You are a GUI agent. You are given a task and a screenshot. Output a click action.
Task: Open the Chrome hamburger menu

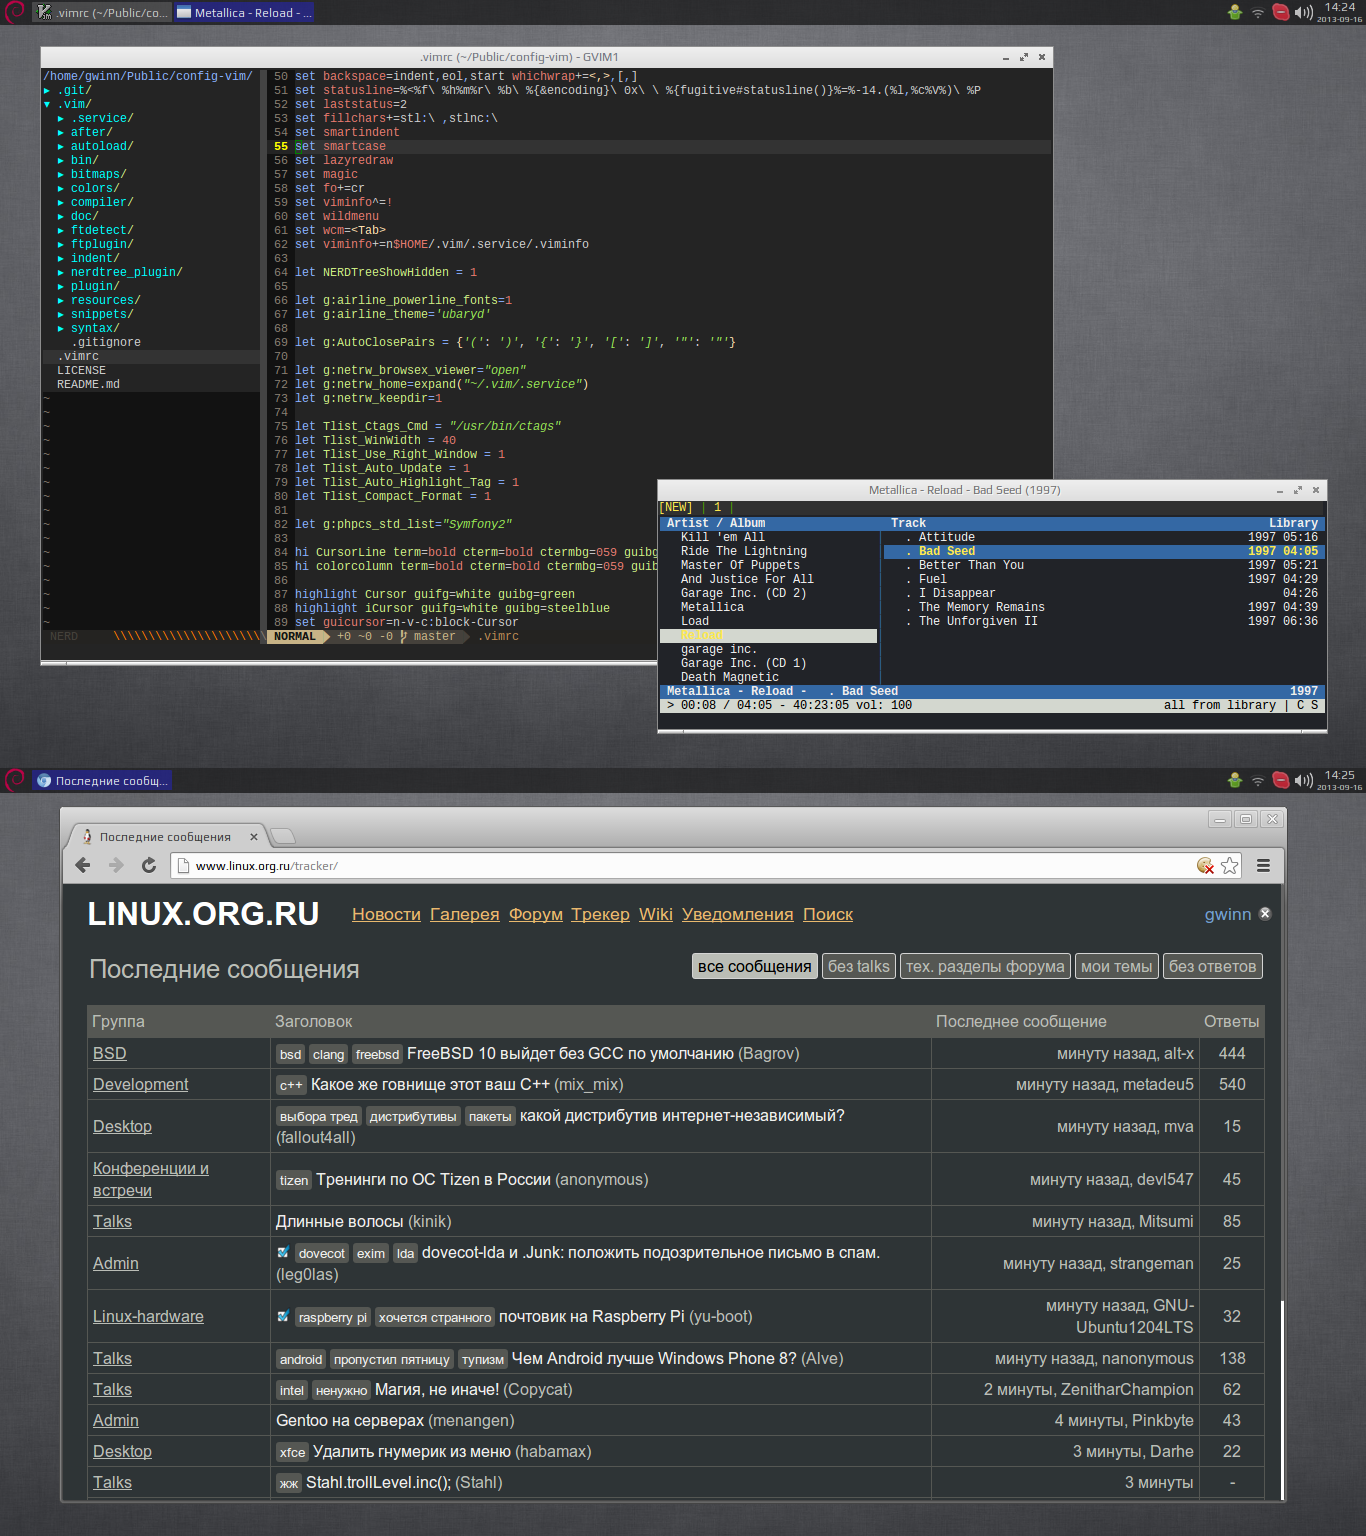(x=1263, y=866)
